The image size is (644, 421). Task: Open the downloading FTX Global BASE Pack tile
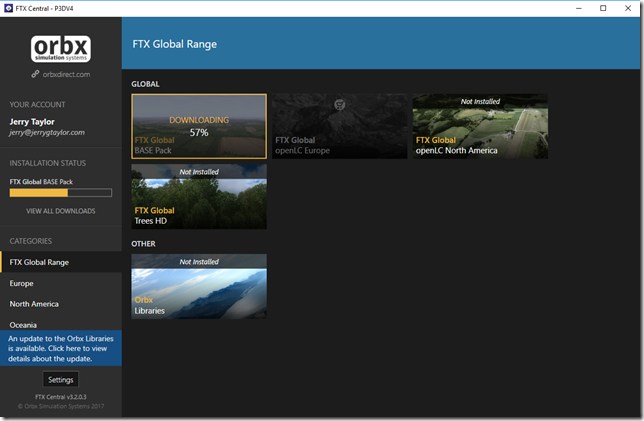pos(199,126)
